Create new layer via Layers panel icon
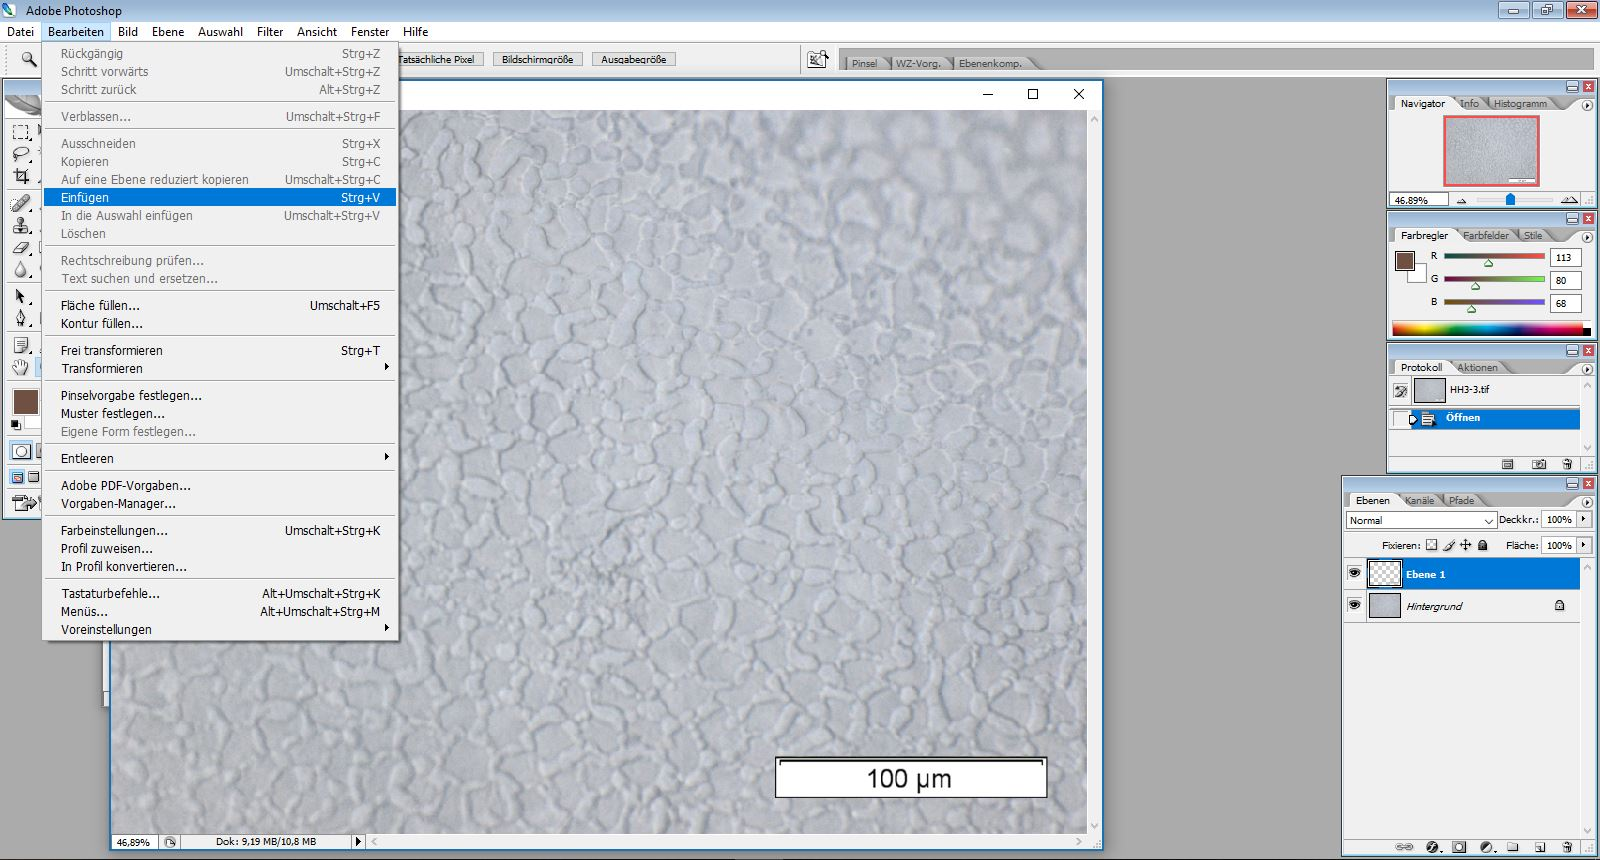Image resolution: width=1600 pixels, height=860 pixels. [1540, 847]
